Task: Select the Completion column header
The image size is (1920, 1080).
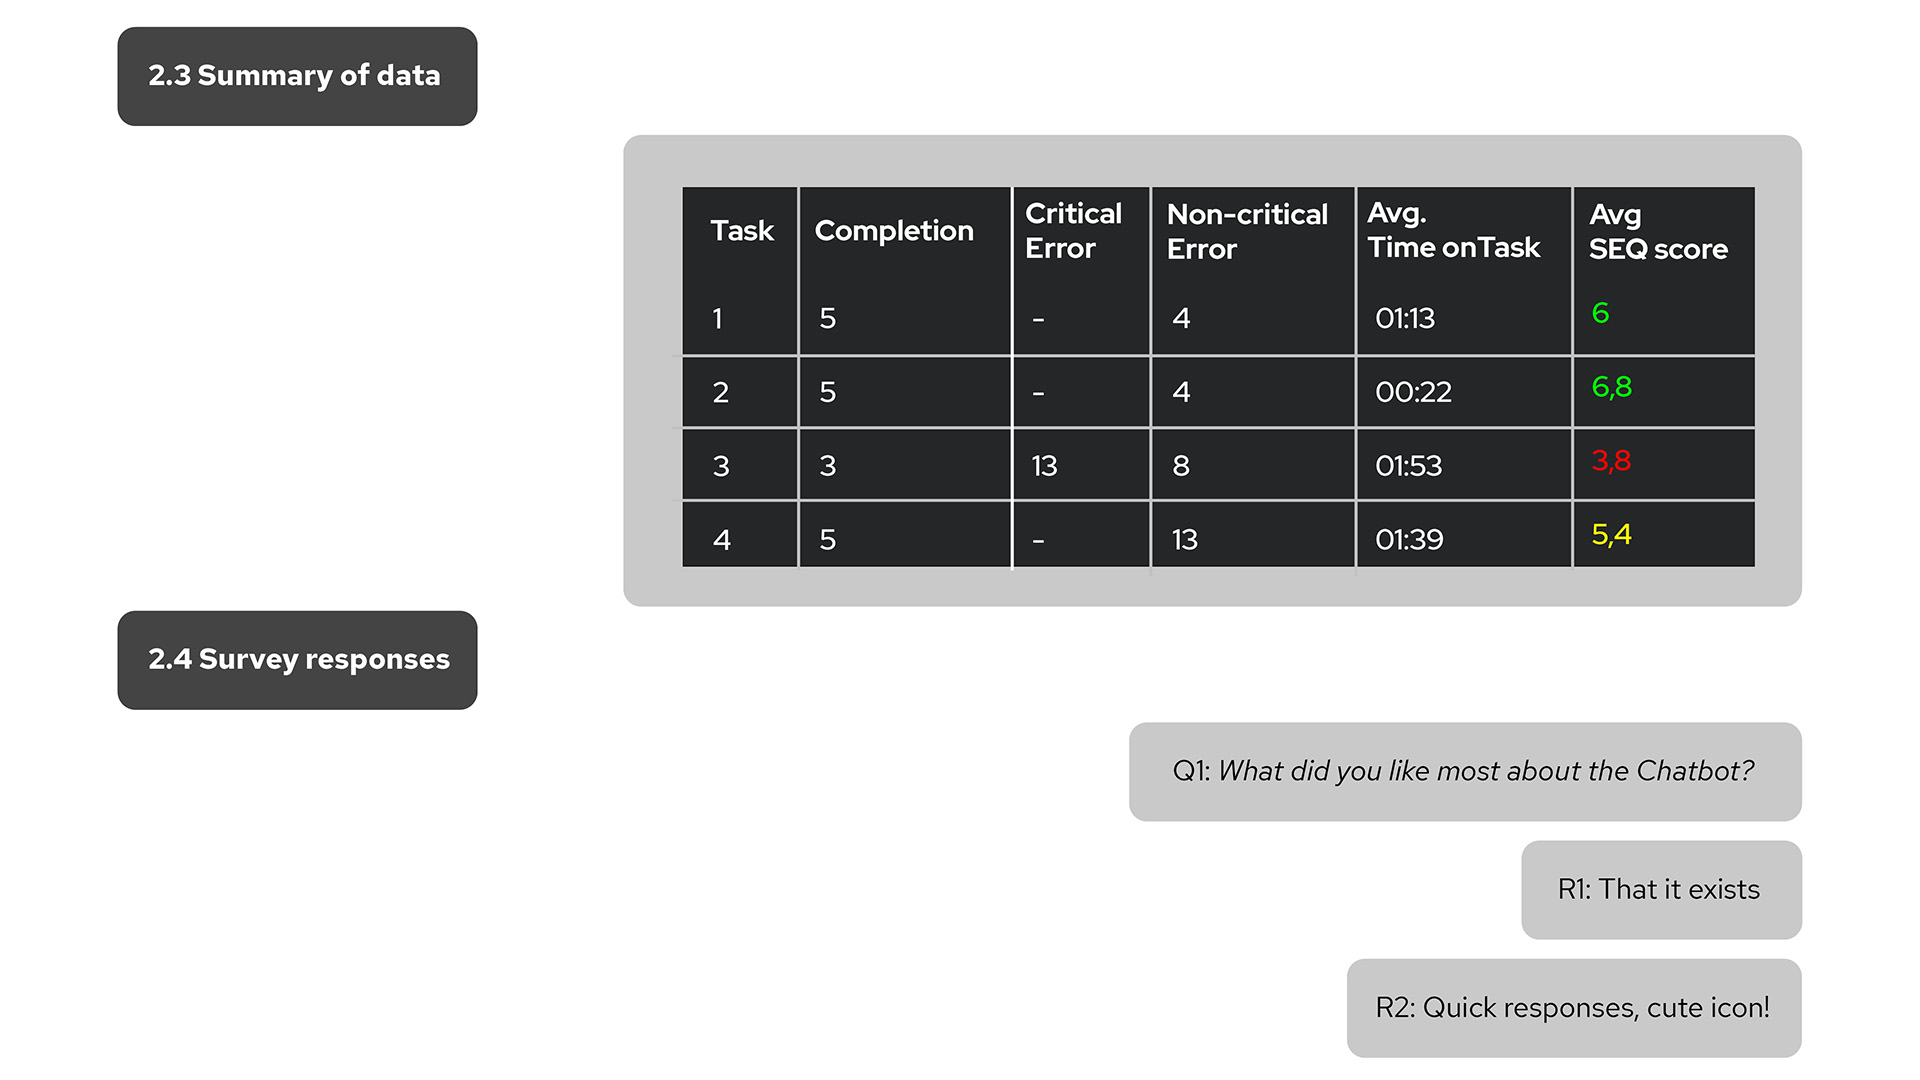Action: (894, 231)
